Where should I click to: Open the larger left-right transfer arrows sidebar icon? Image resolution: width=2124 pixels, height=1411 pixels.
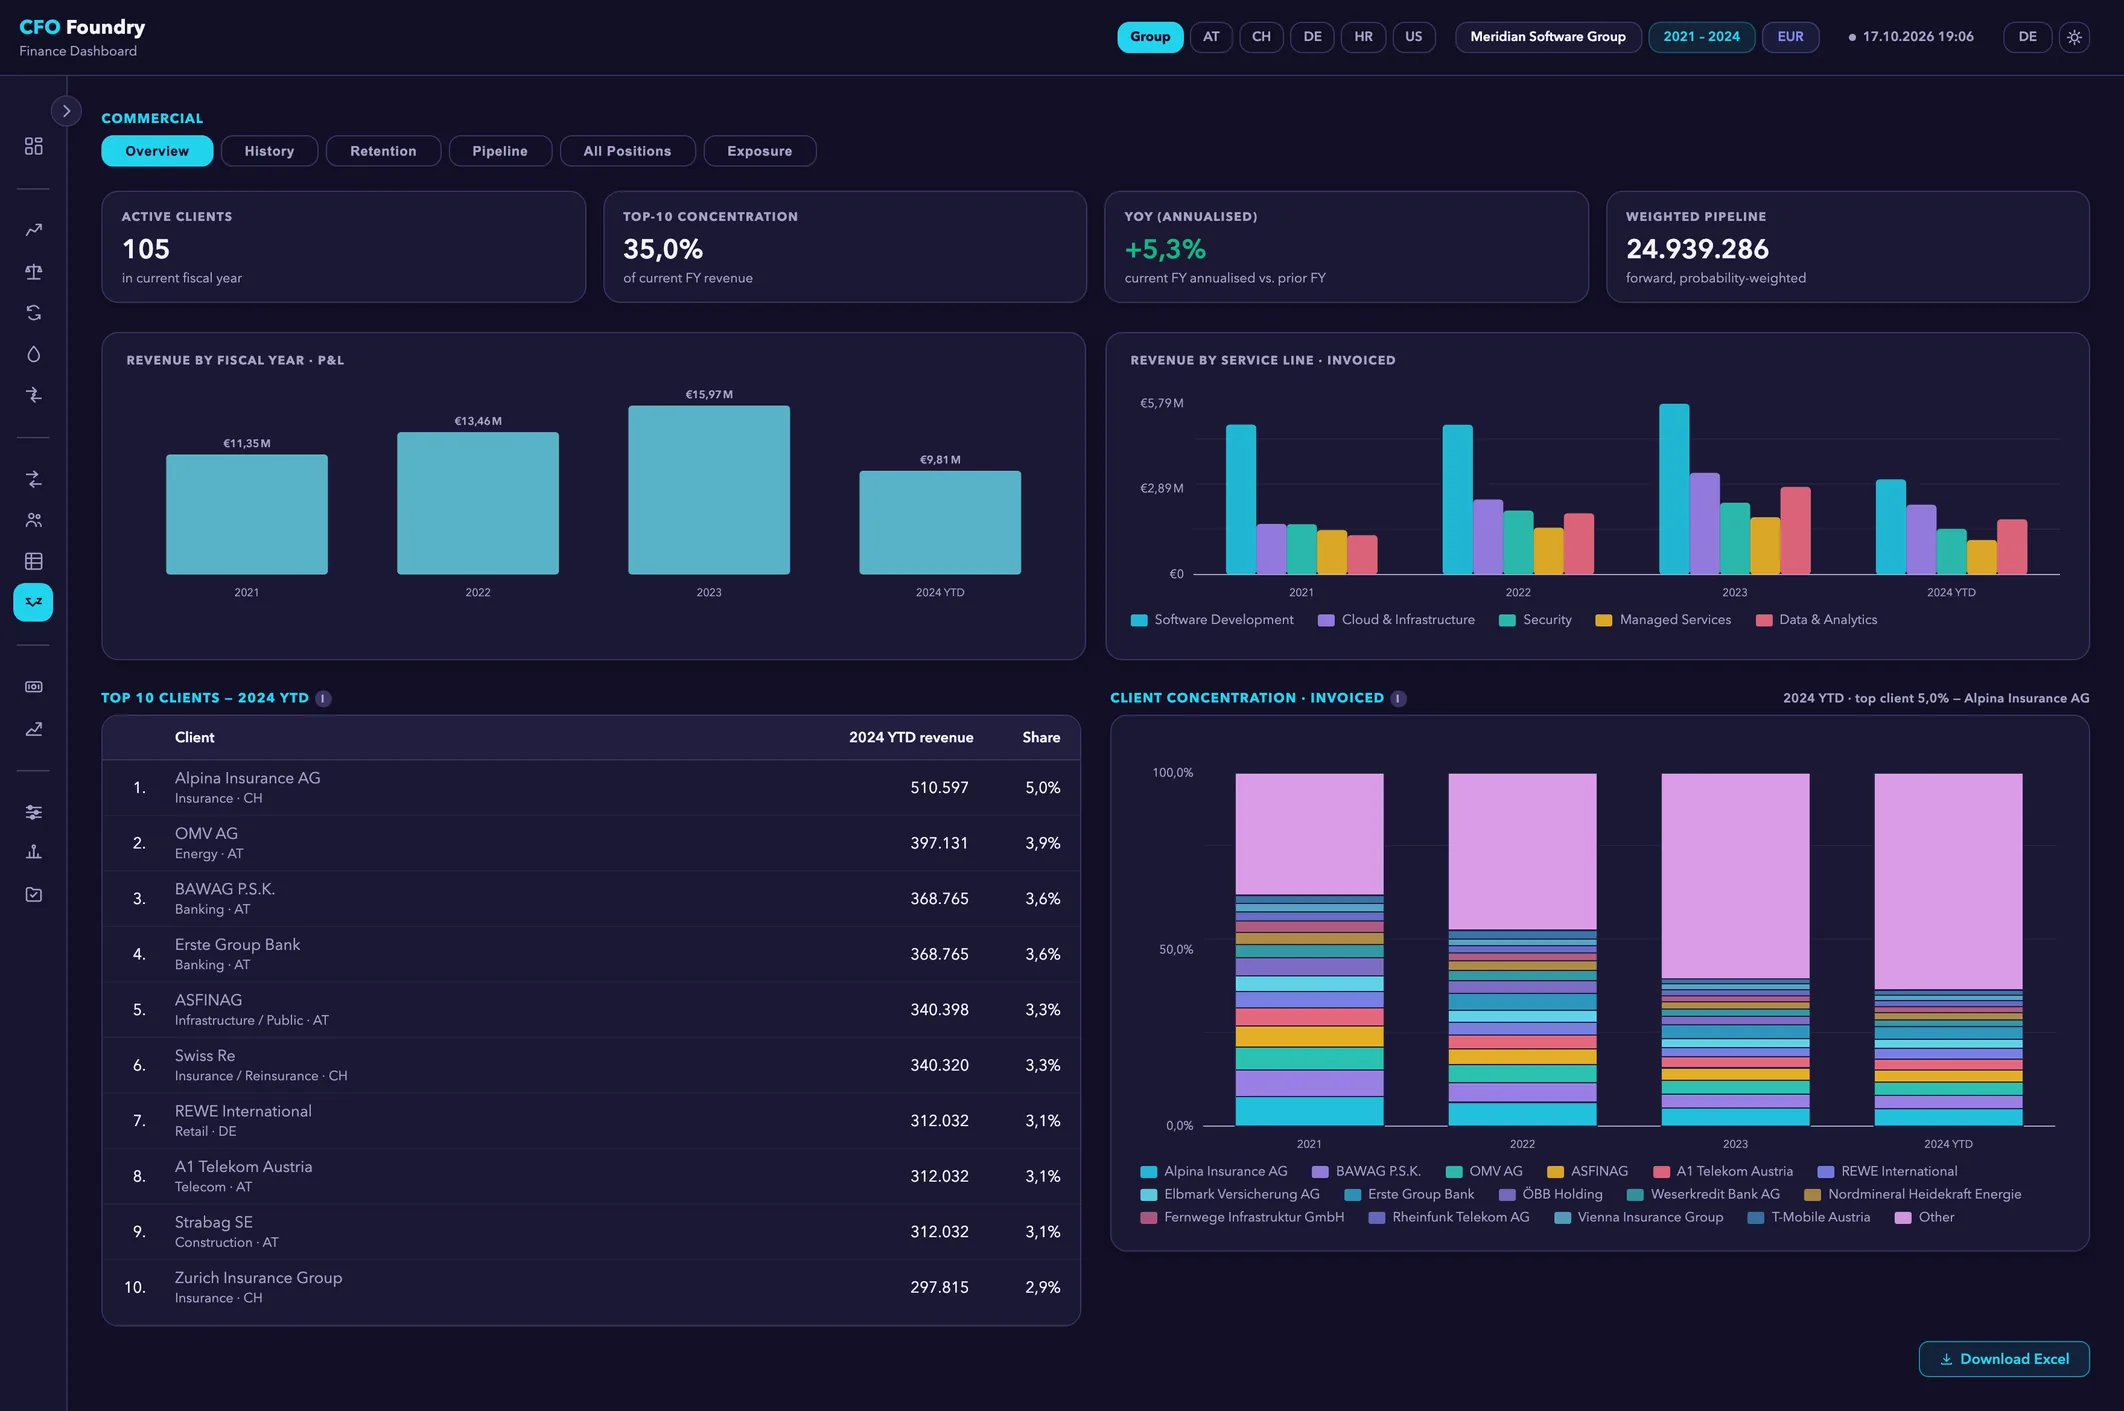33,479
